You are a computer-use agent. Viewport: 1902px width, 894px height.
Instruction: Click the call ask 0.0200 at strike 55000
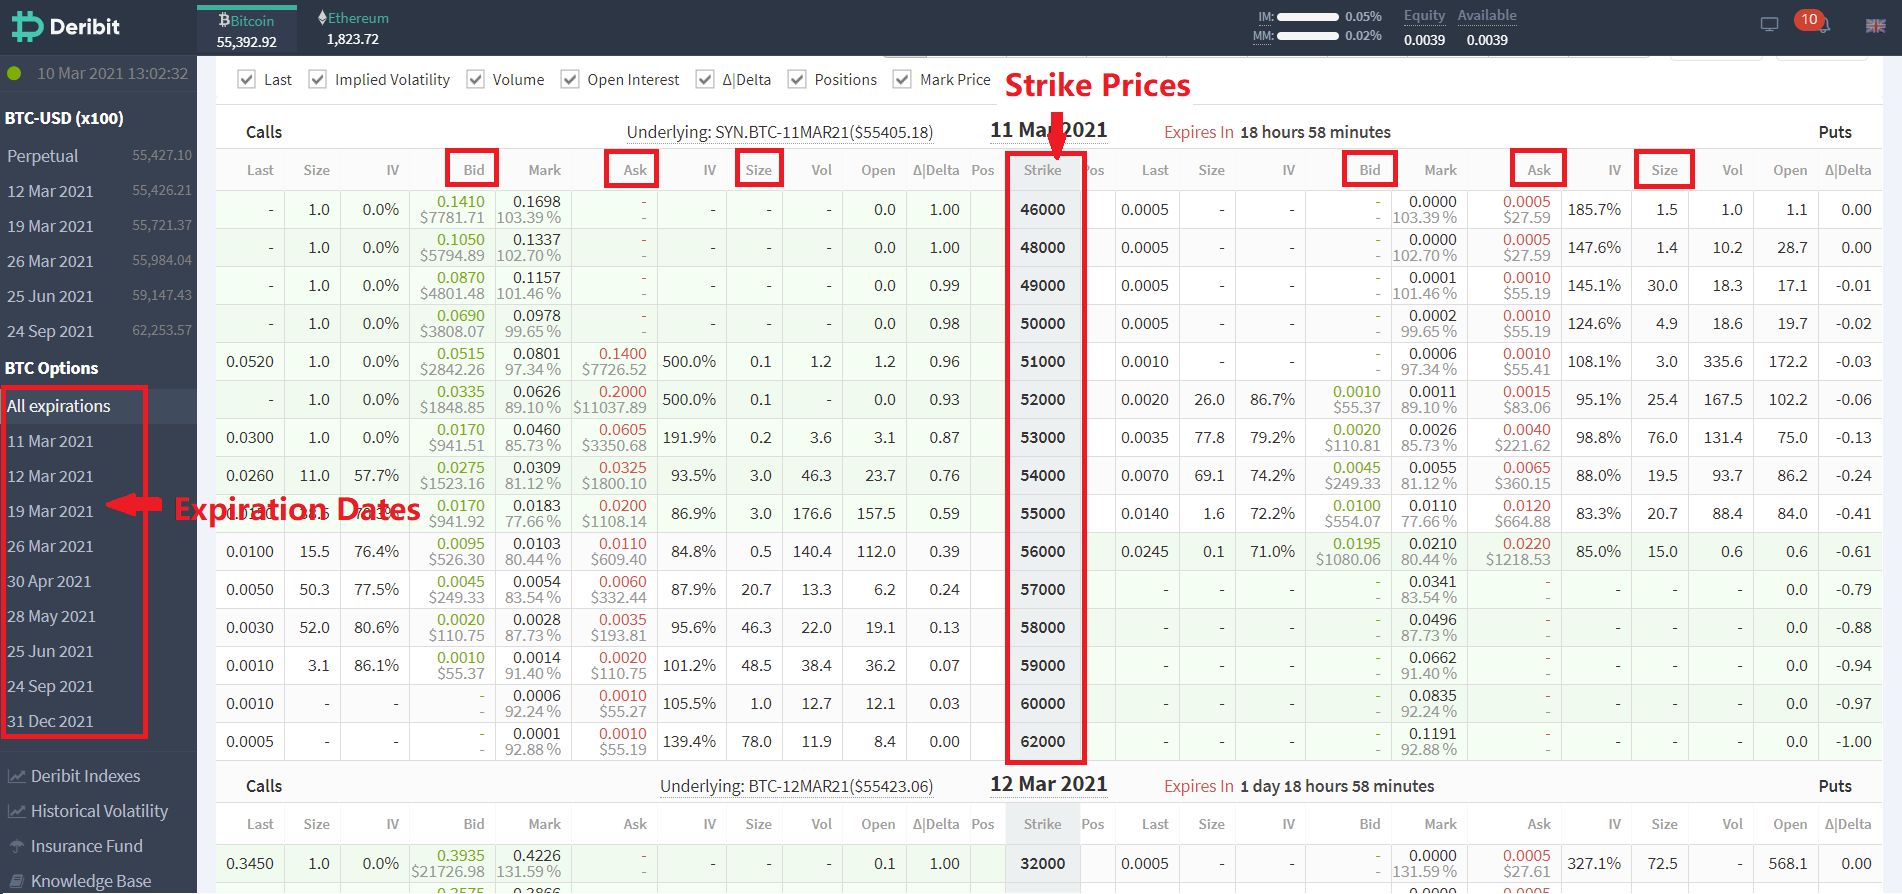(x=623, y=506)
